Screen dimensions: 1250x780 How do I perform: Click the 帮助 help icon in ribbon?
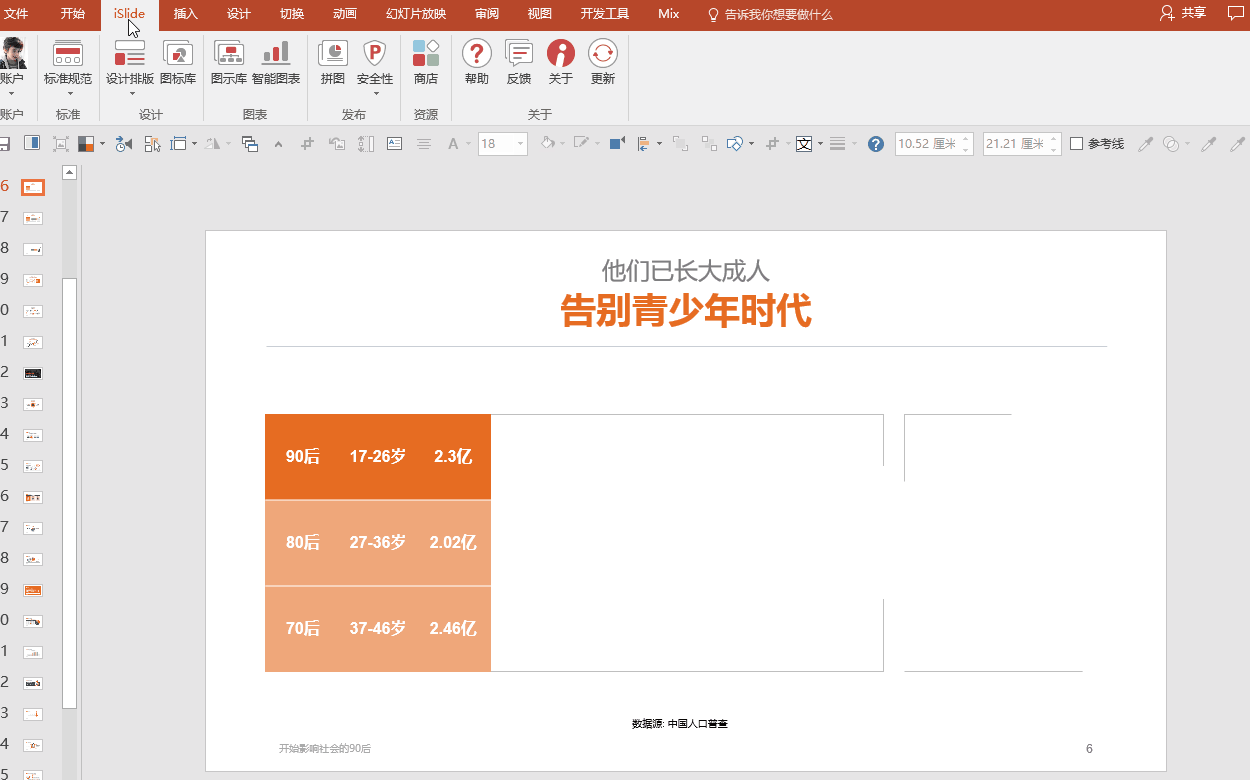tap(477, 53)
